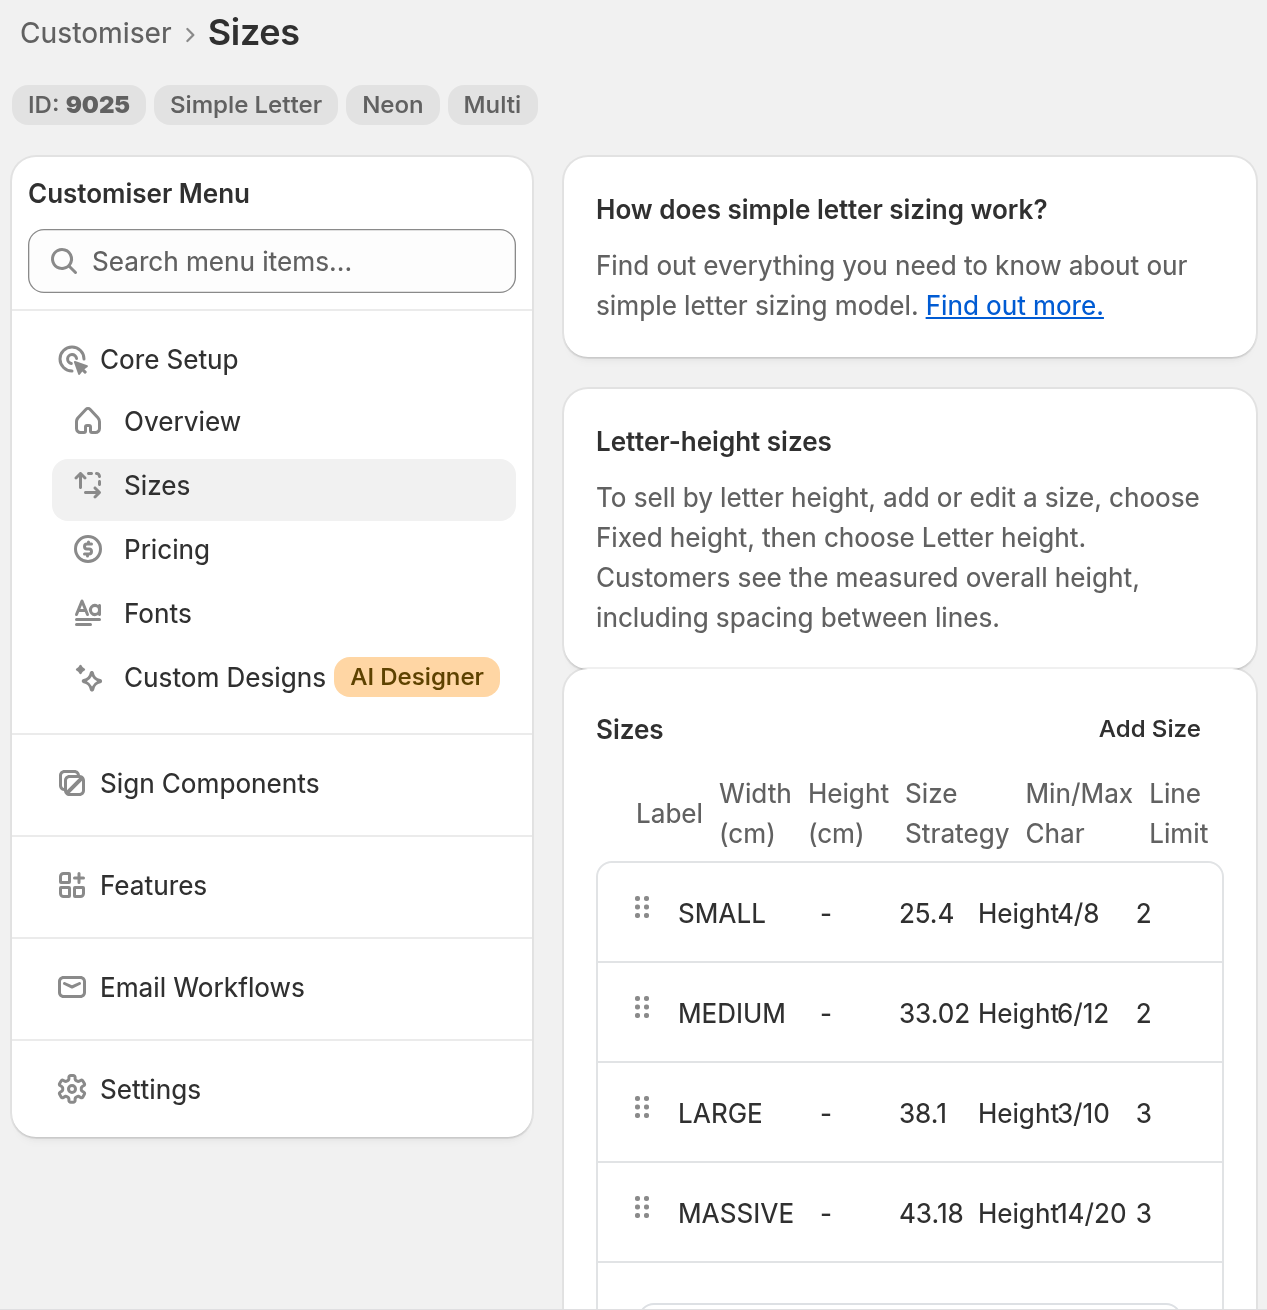The height and width of the screenshot is (1310, 1267).
Task: Expand the Sign Components section
Action: pyautogui.click(x=272, y=784)
